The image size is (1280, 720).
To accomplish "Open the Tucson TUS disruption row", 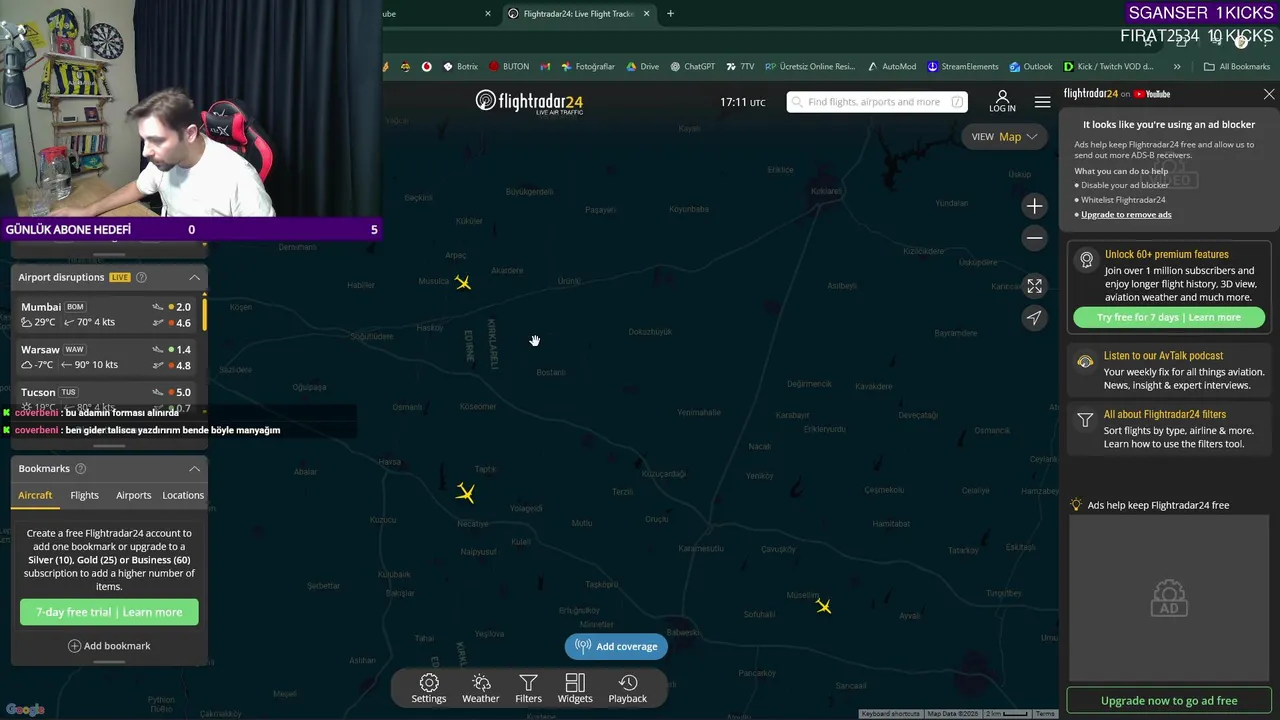I will pyautogui.click(x=107, y=399).
